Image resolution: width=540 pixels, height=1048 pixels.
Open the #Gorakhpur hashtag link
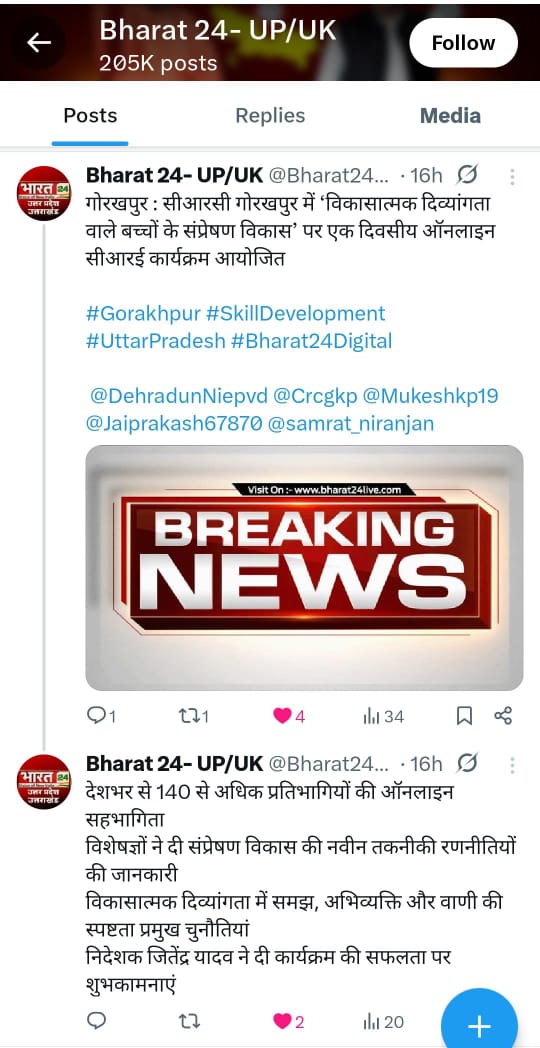[142, 313]
